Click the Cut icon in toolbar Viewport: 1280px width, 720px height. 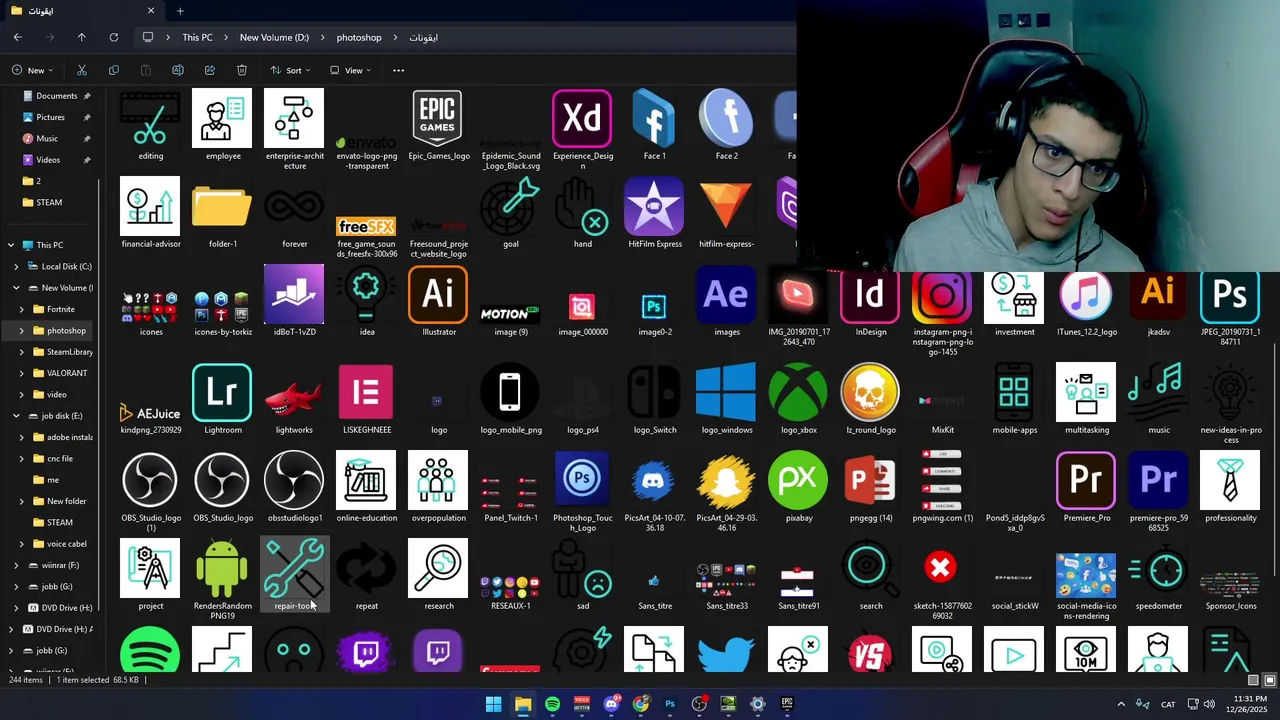(82, 70)
